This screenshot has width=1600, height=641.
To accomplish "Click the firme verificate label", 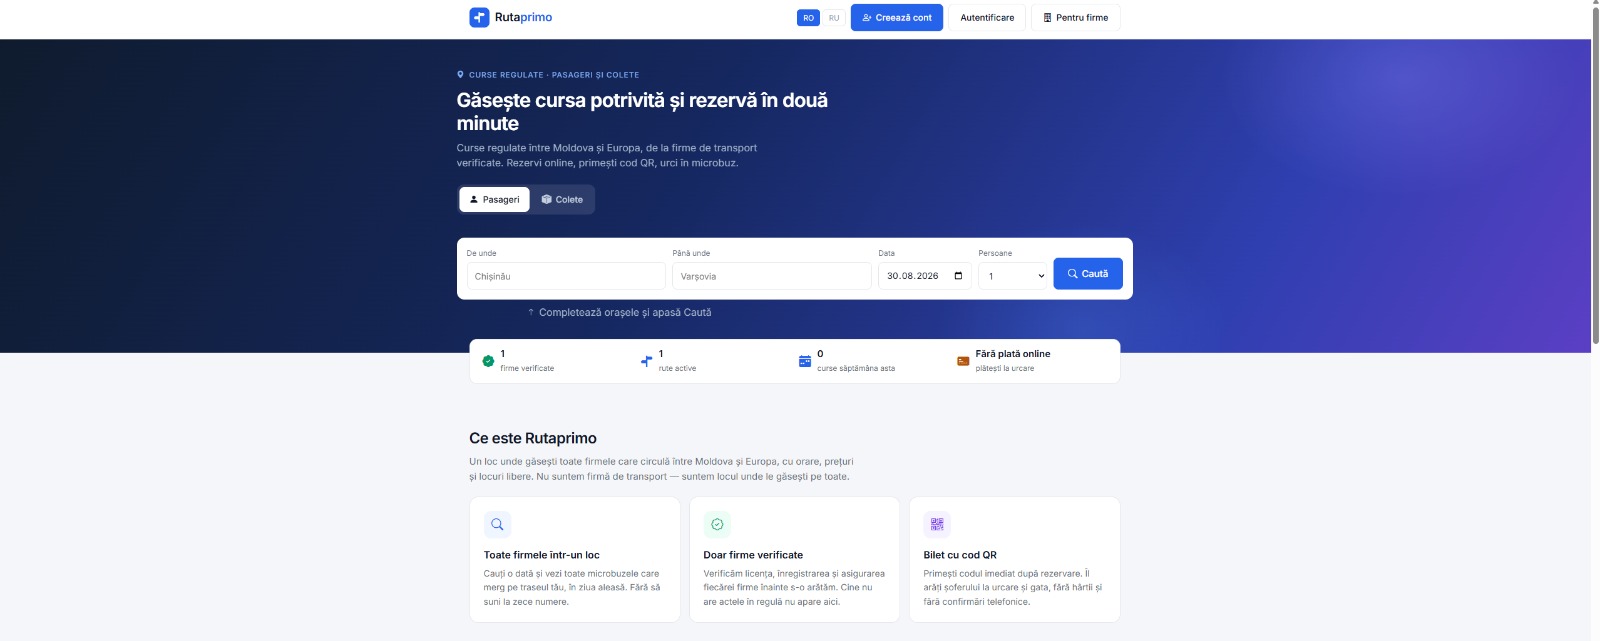I will (527, 369).
